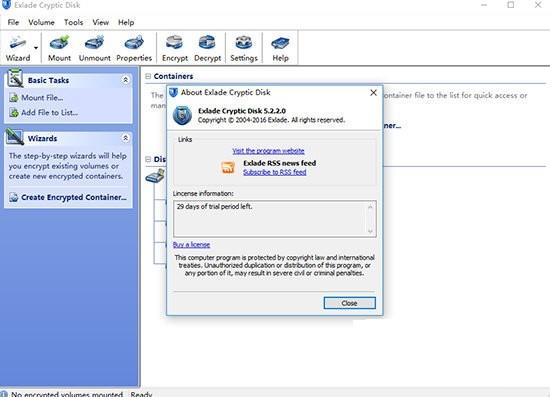
Task: Collapse the Containers section
Action: coord(148,76)
